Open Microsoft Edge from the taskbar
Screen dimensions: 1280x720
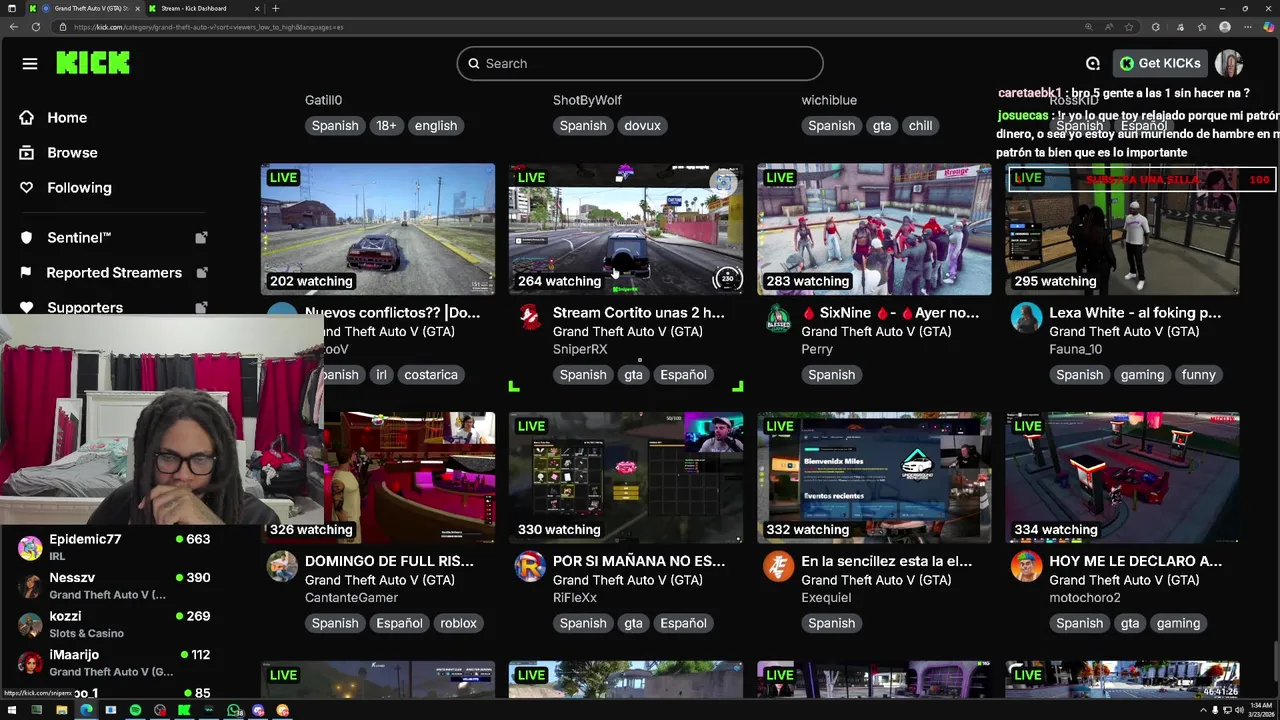[86, 710]
